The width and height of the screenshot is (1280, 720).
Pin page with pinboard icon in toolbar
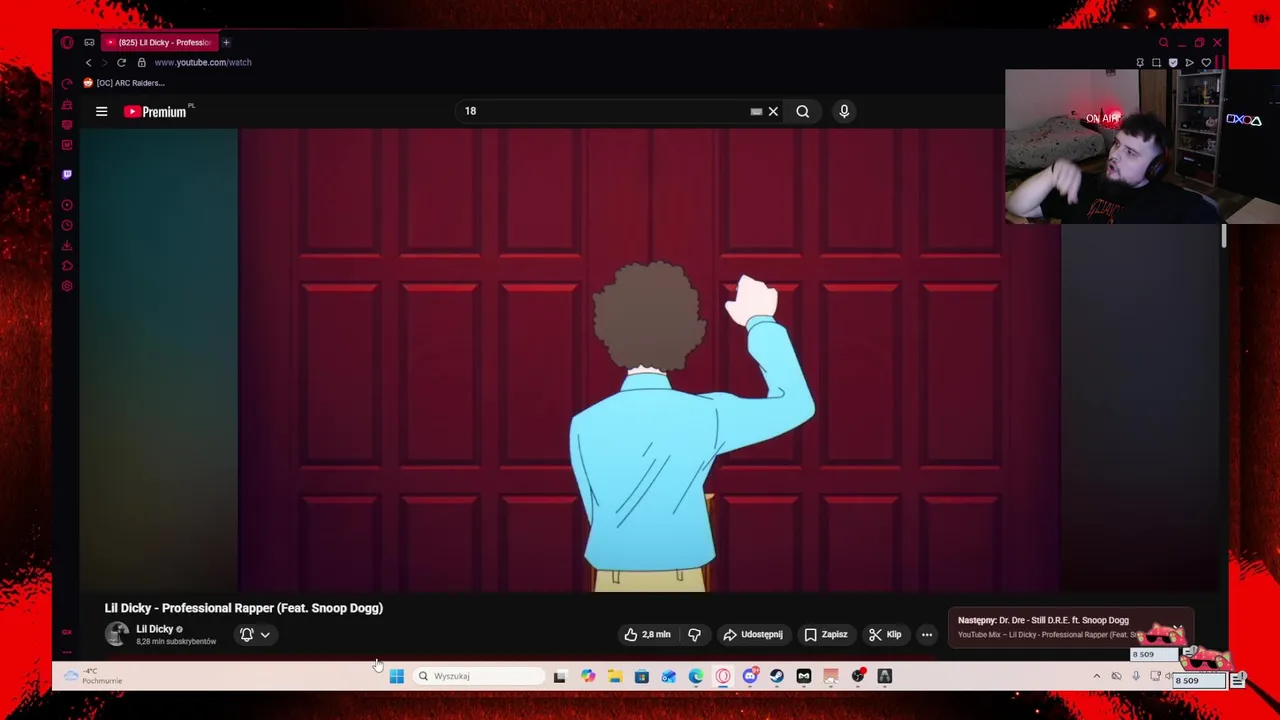tap(1140, 63)
